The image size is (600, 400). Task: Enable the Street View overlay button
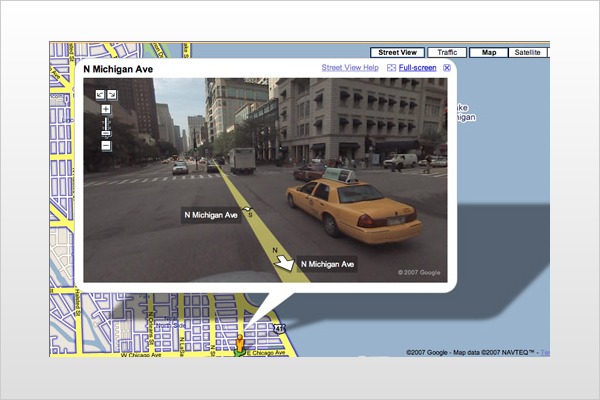click(x=397, y=52)
